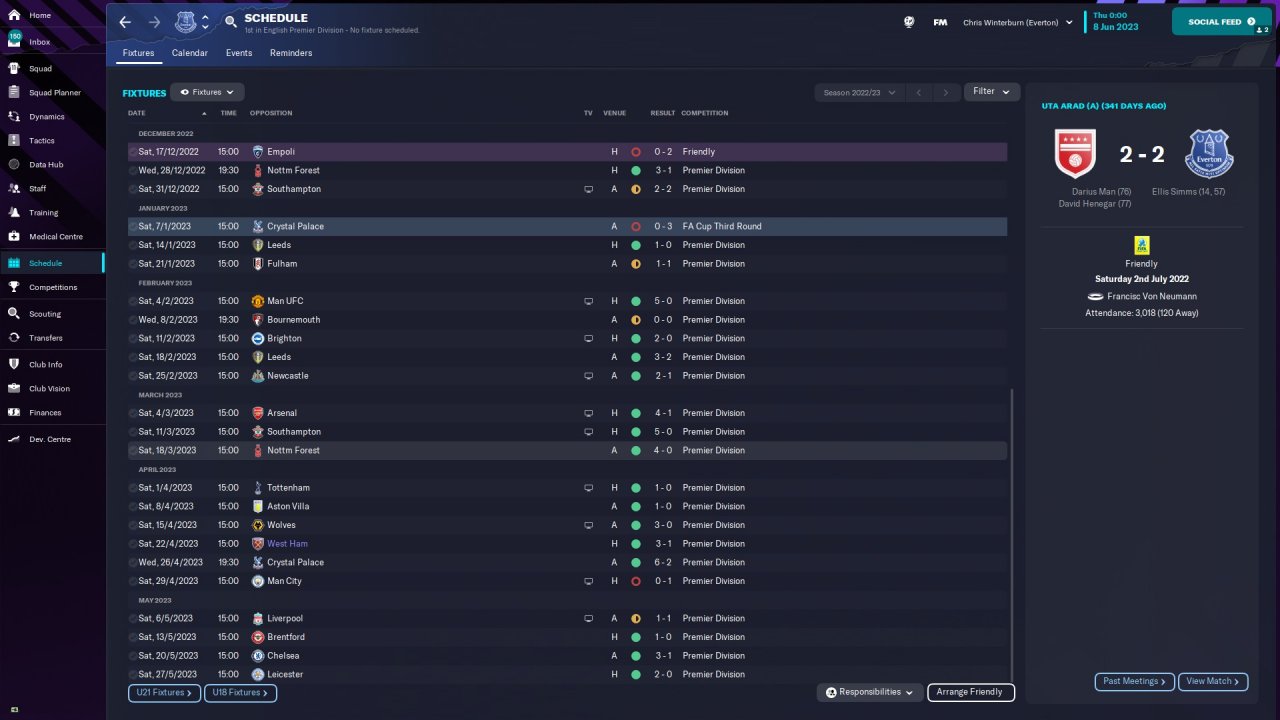1280x720 pixels.
Task: Open U21 Fixtures
Action: click(x=164, y=693)
